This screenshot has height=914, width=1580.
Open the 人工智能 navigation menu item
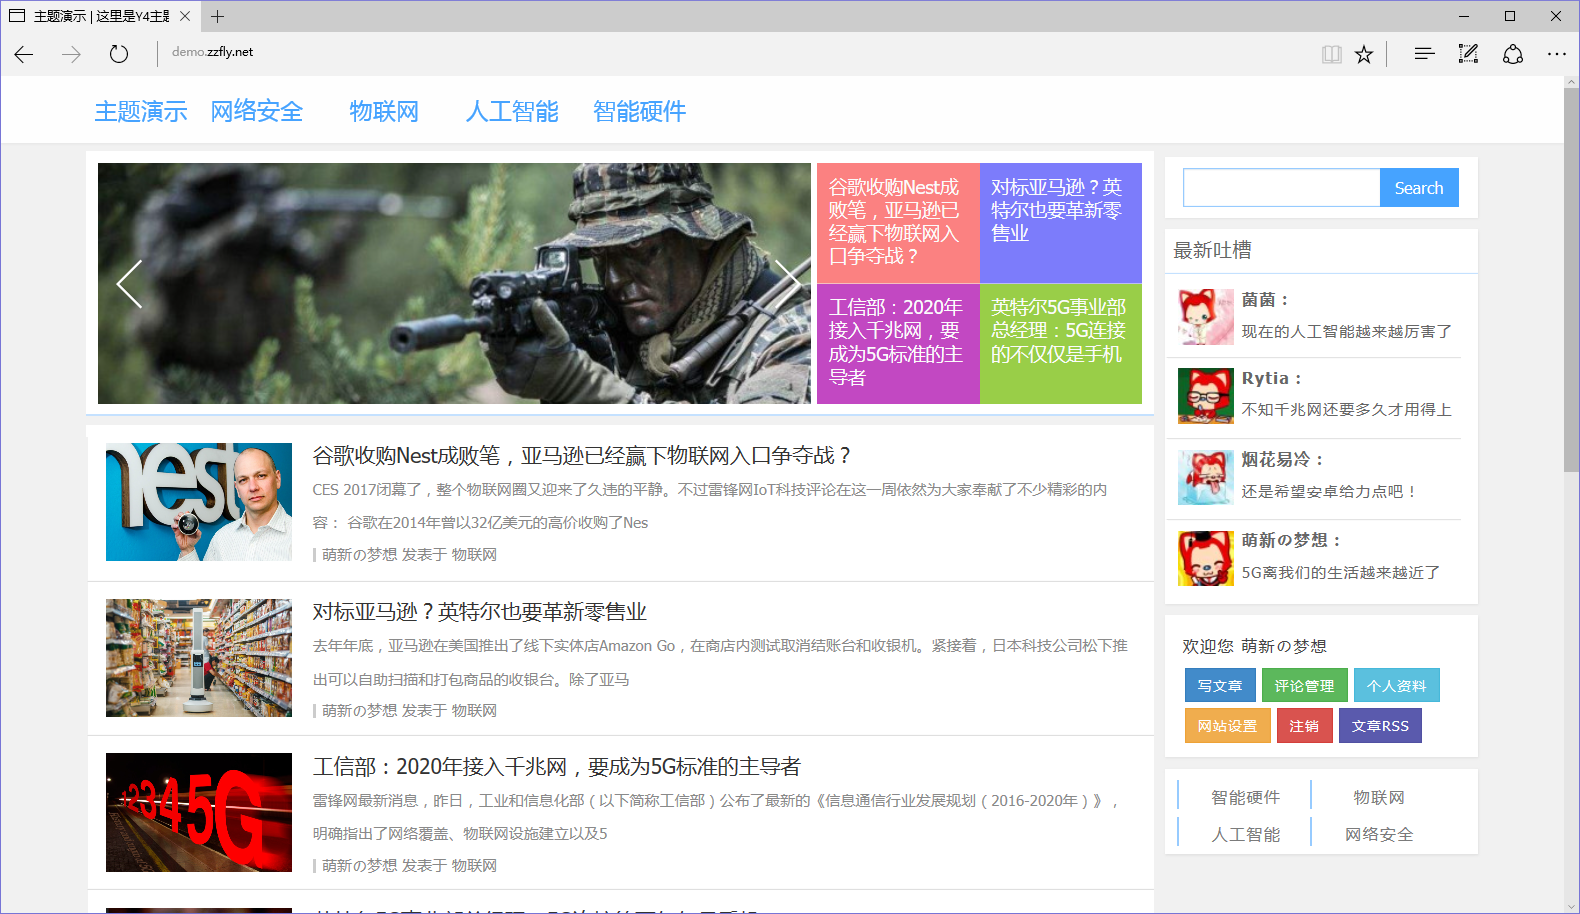coord(512,111)
